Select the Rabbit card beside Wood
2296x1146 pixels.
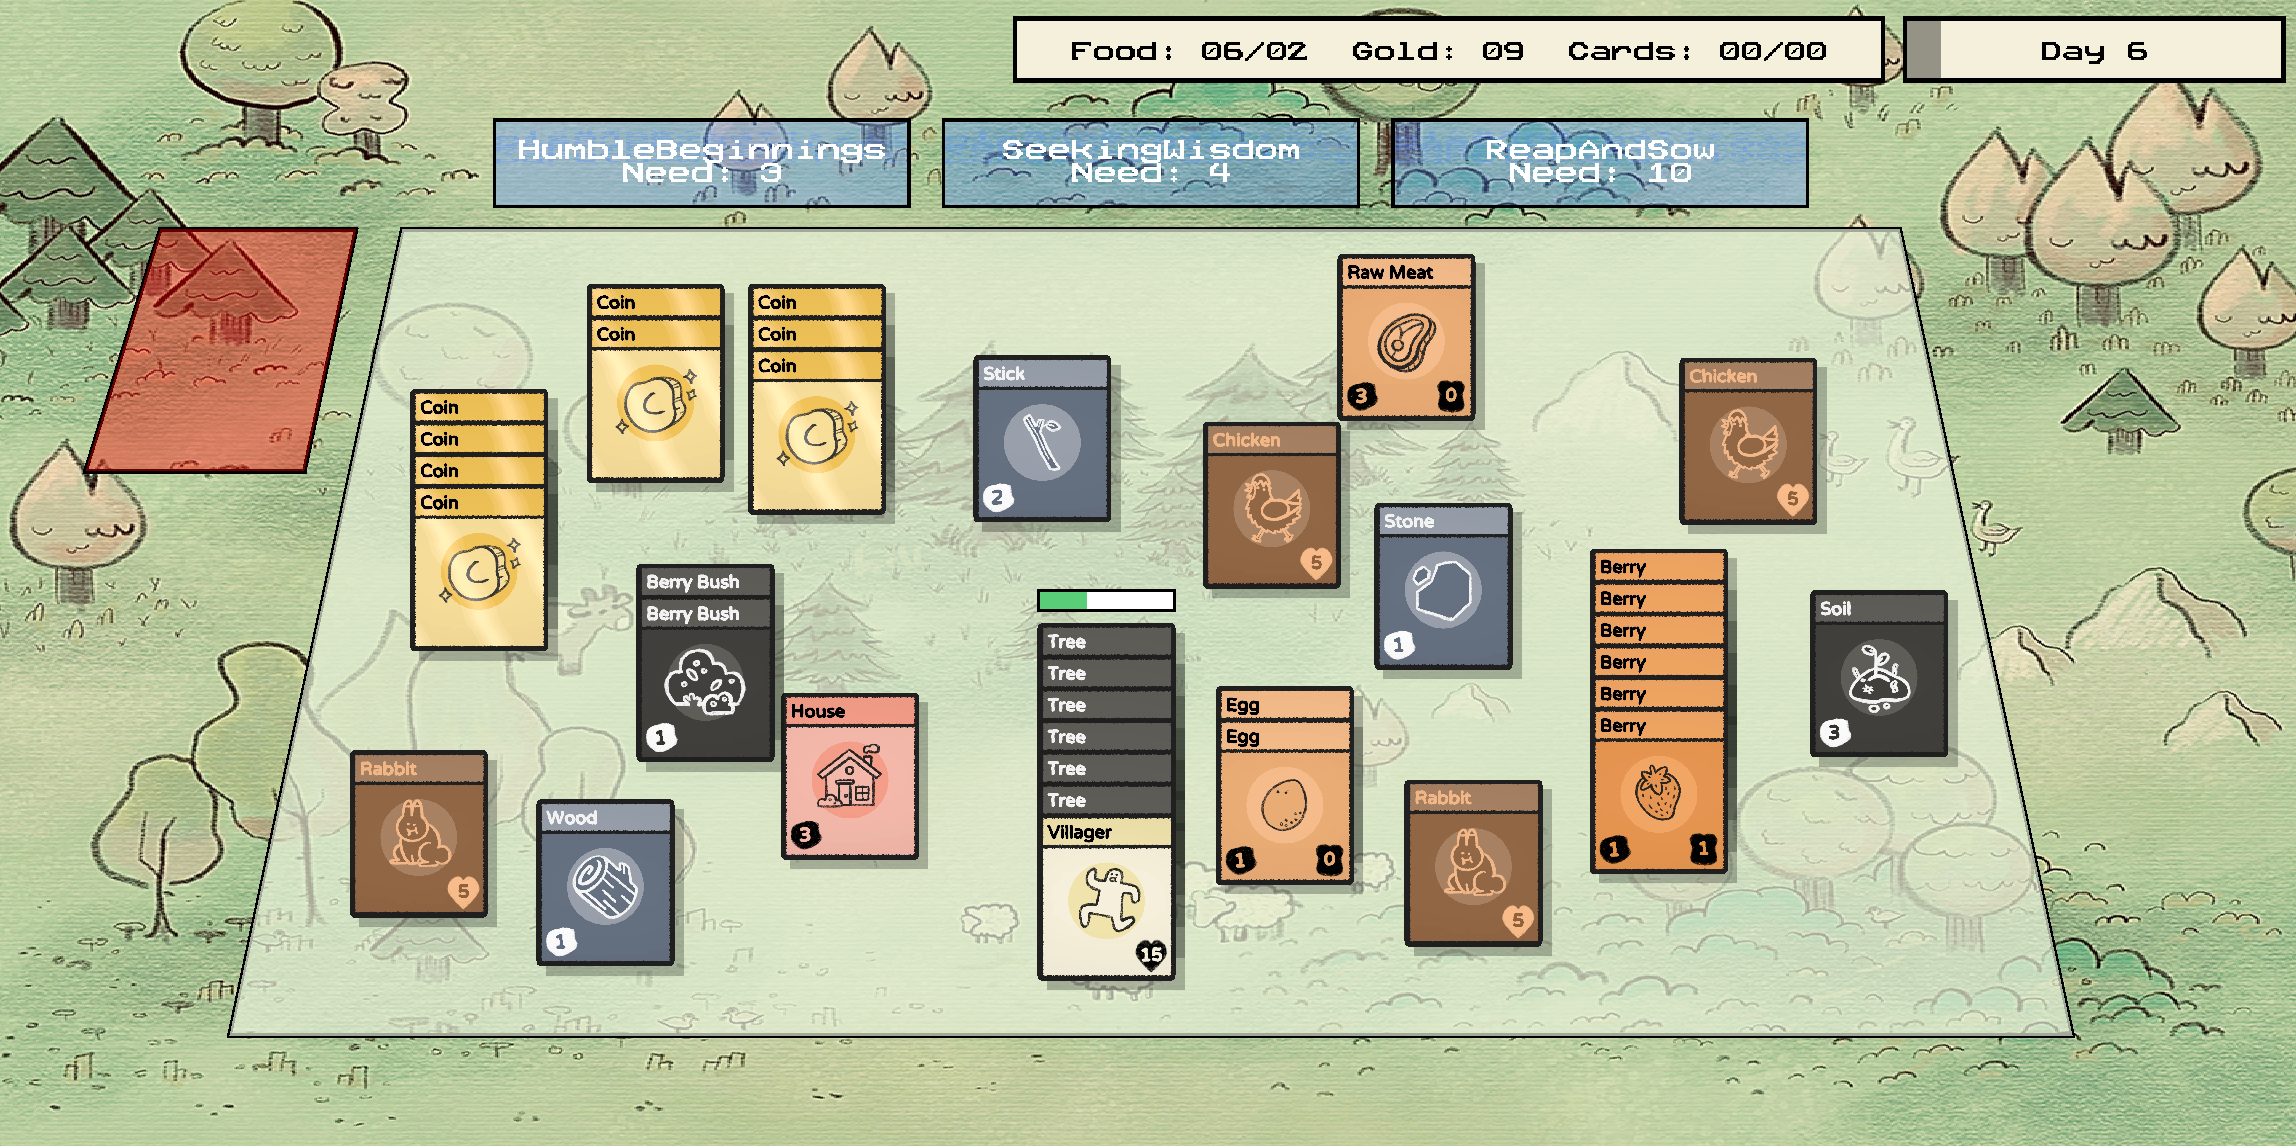pyautogui.click(x=419, y=834)
